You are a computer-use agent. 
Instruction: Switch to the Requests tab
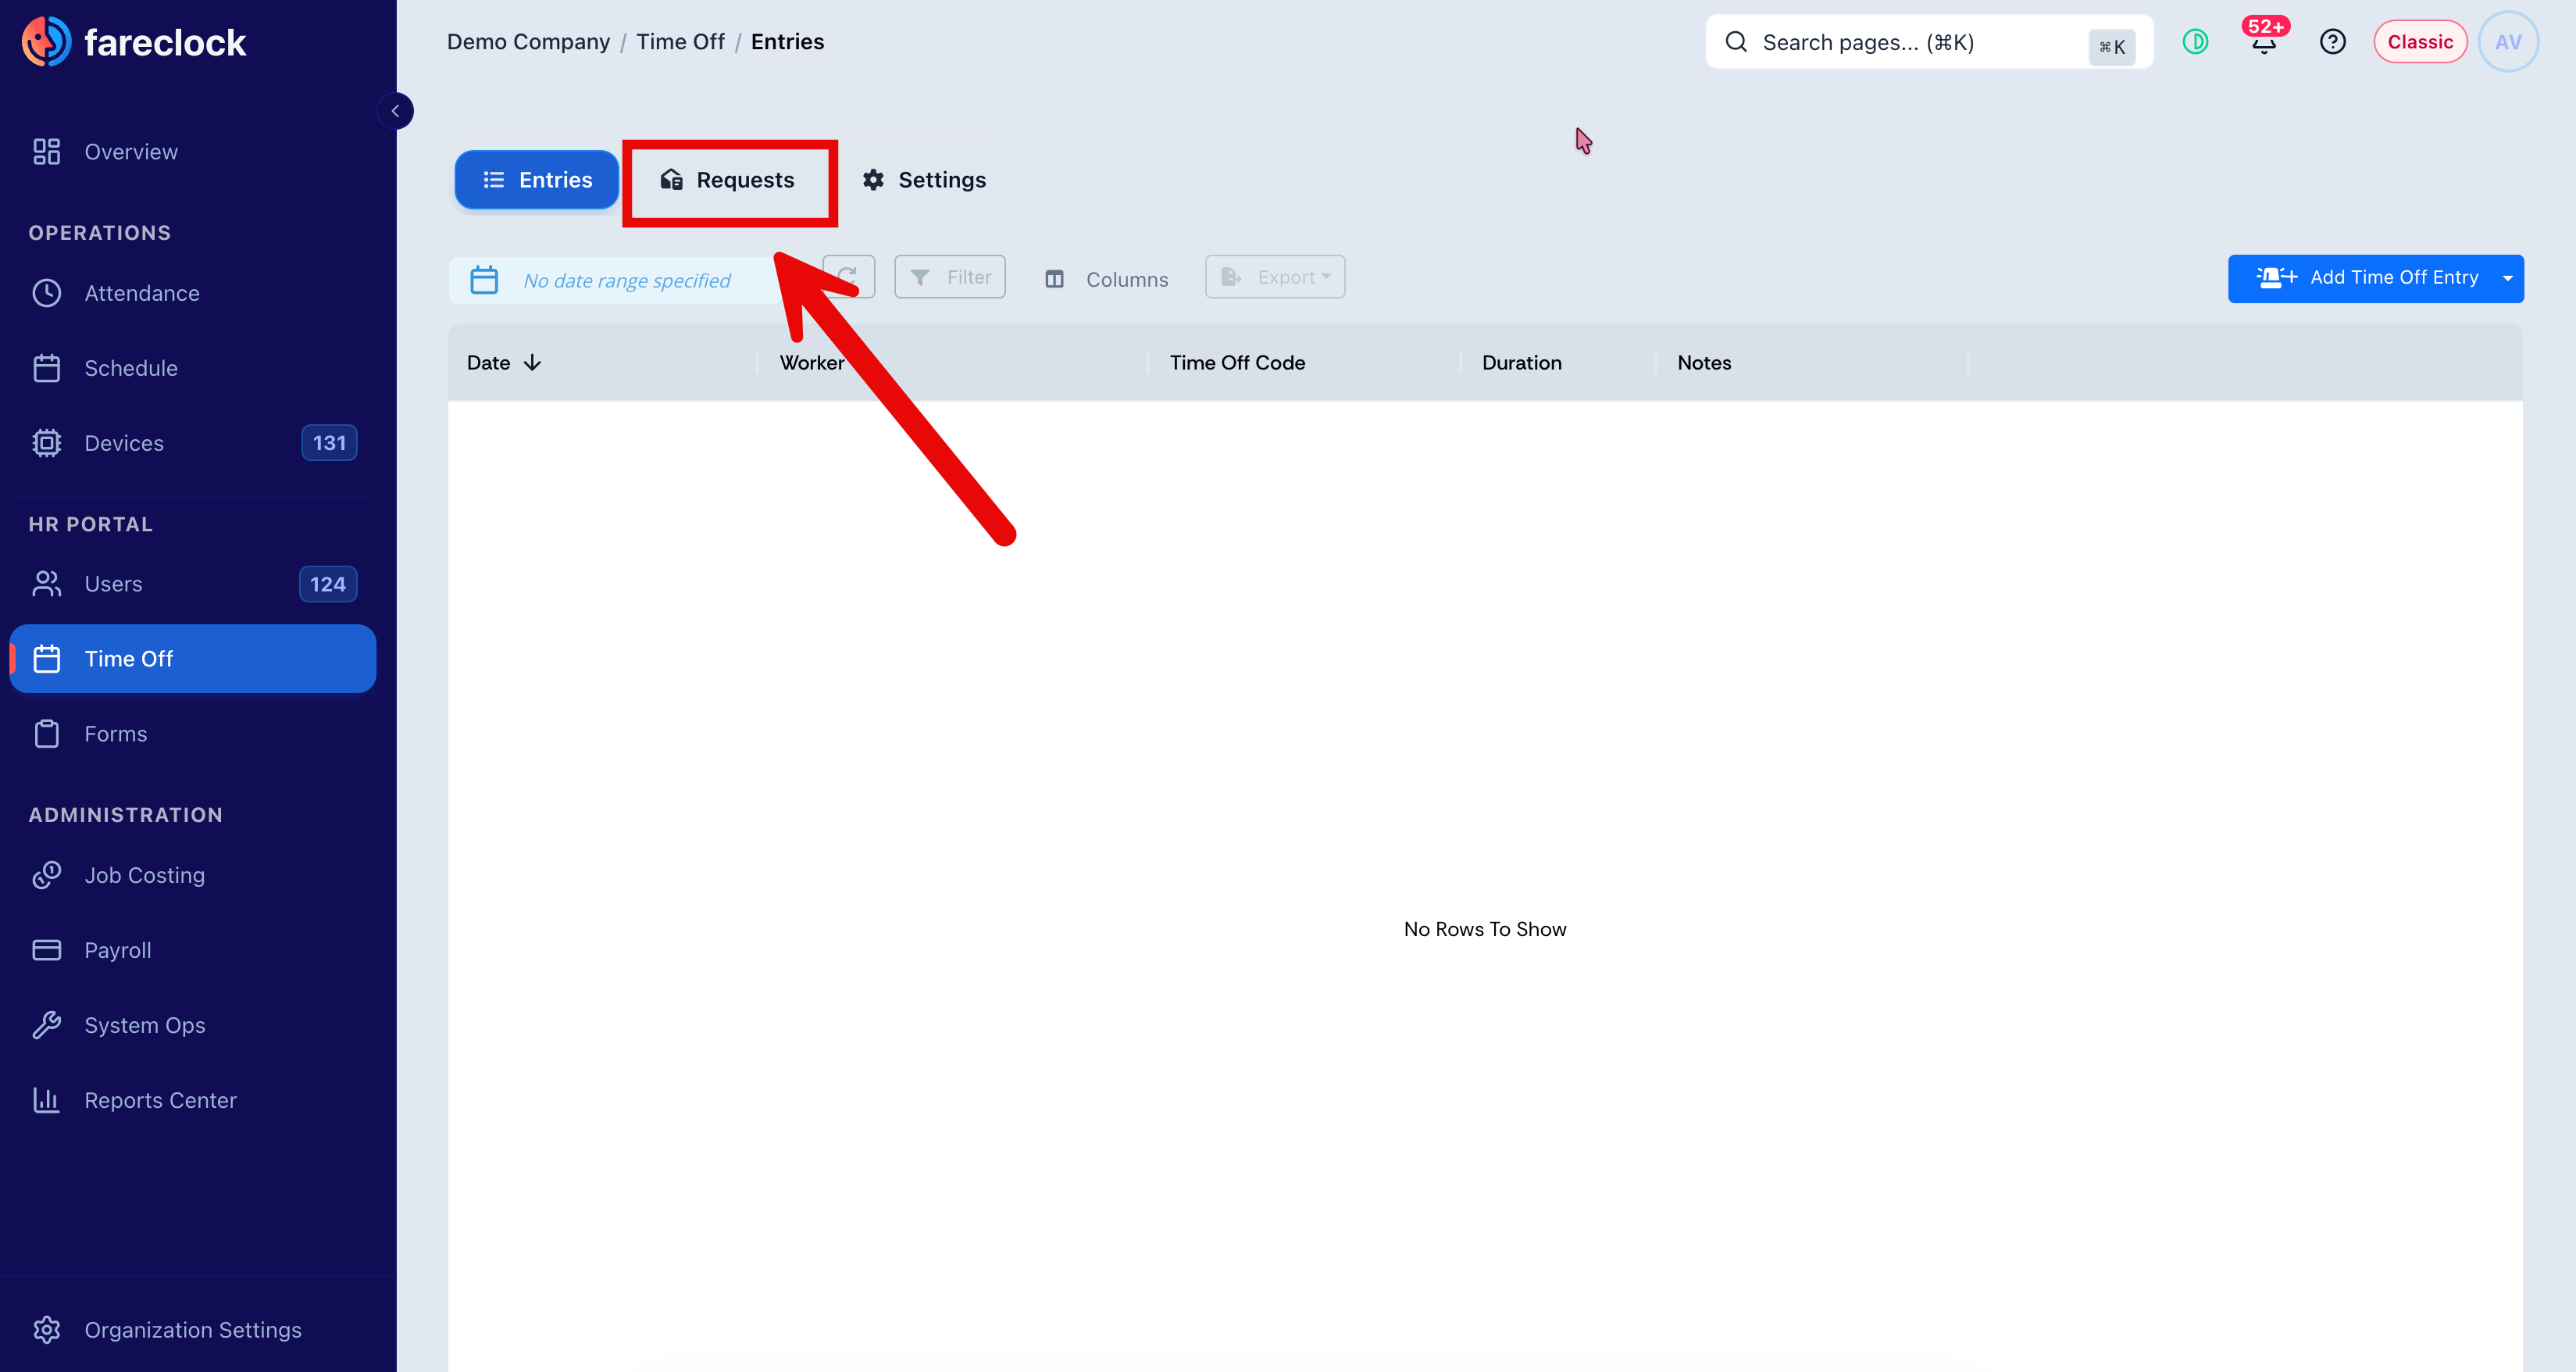coord(728,180)
